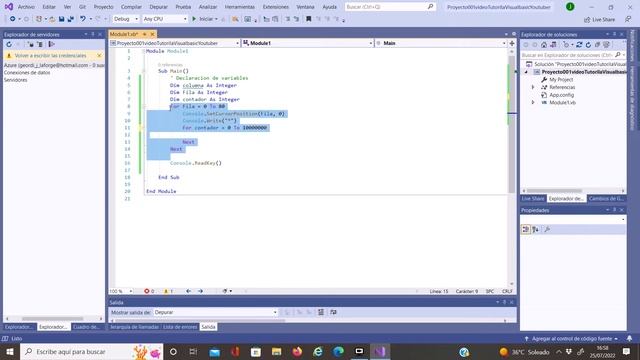Click Agregar al control de código fuente
640x360 pixels.
[x=572, y=338]
